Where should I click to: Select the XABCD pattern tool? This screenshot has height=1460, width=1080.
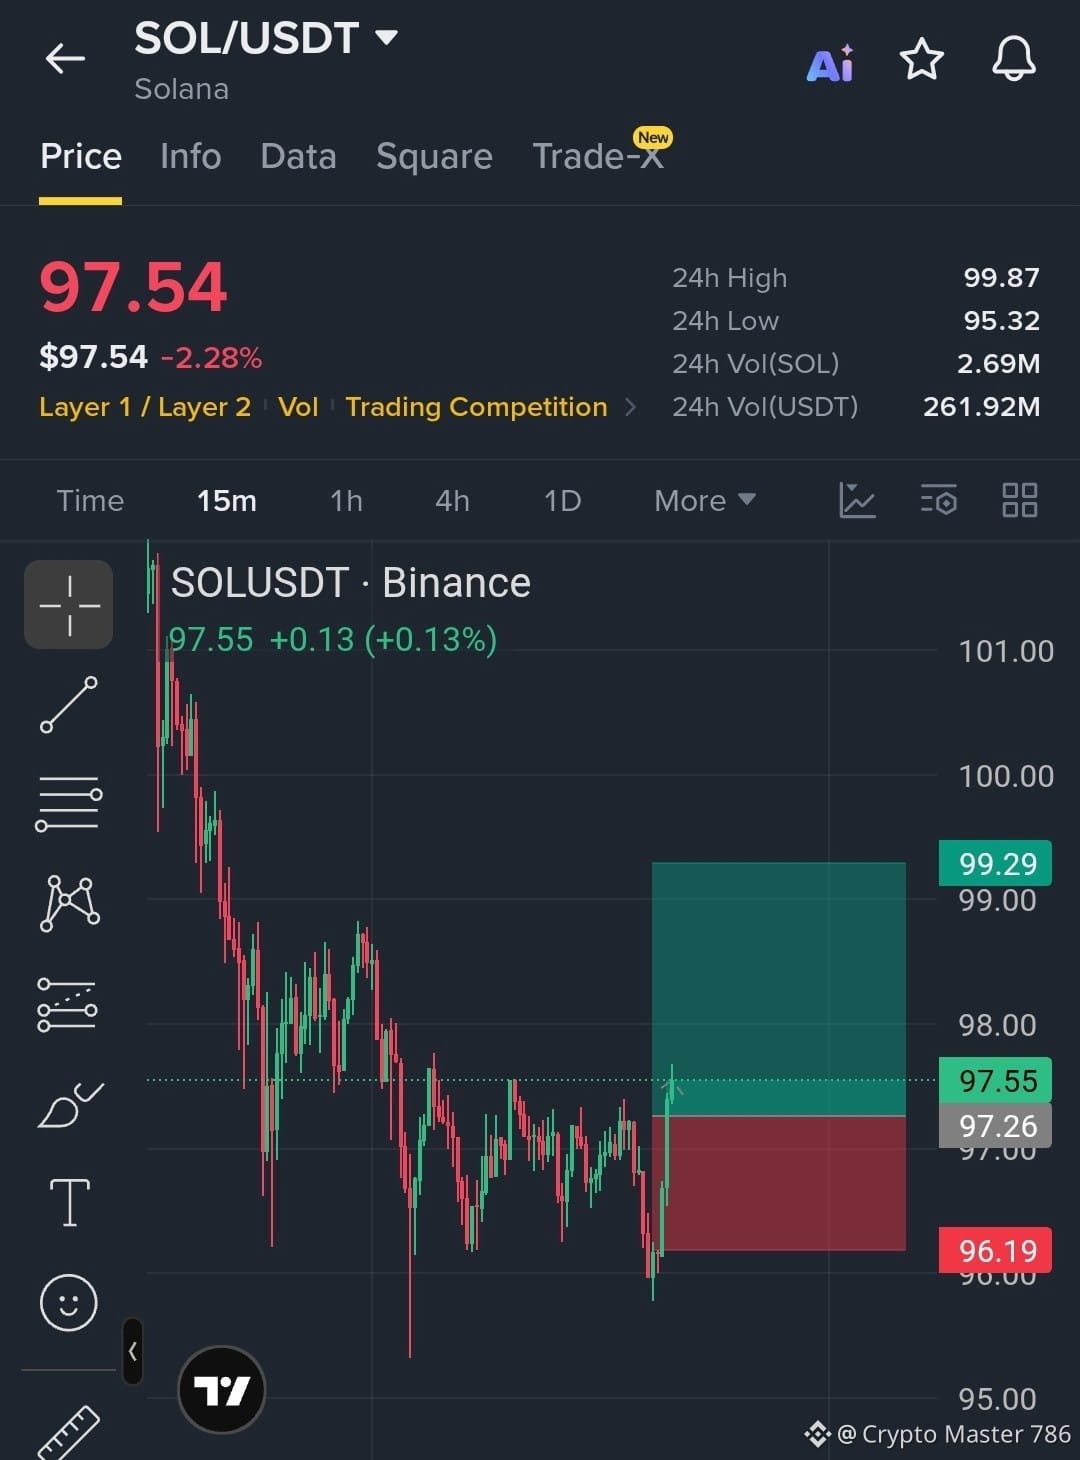pos(69,903)
